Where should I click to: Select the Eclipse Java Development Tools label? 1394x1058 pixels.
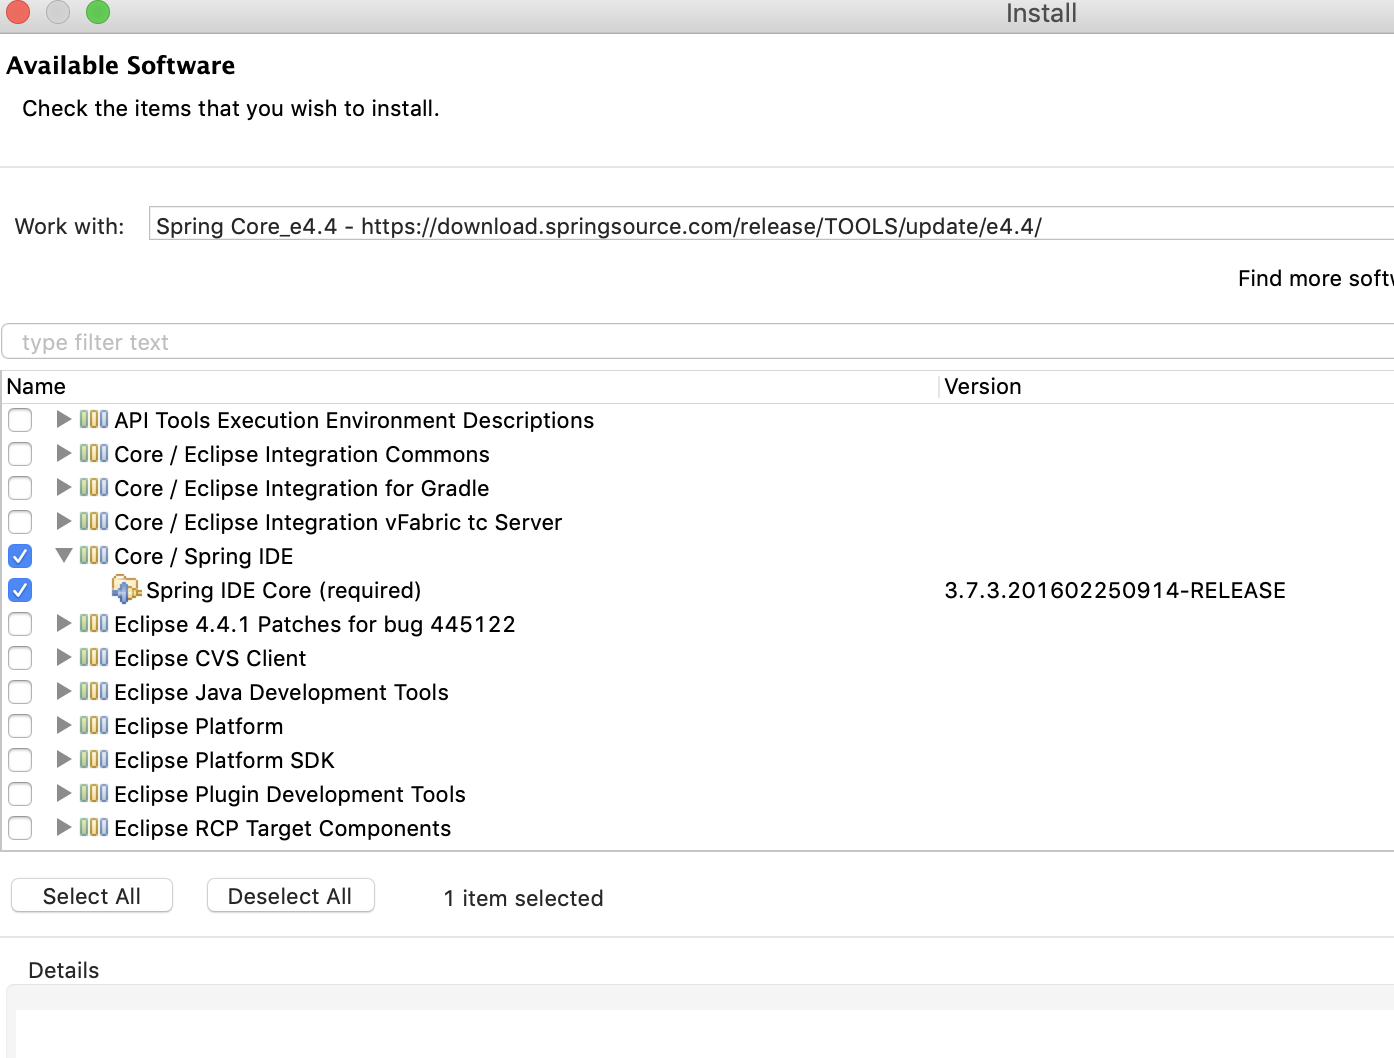[281, 692]
